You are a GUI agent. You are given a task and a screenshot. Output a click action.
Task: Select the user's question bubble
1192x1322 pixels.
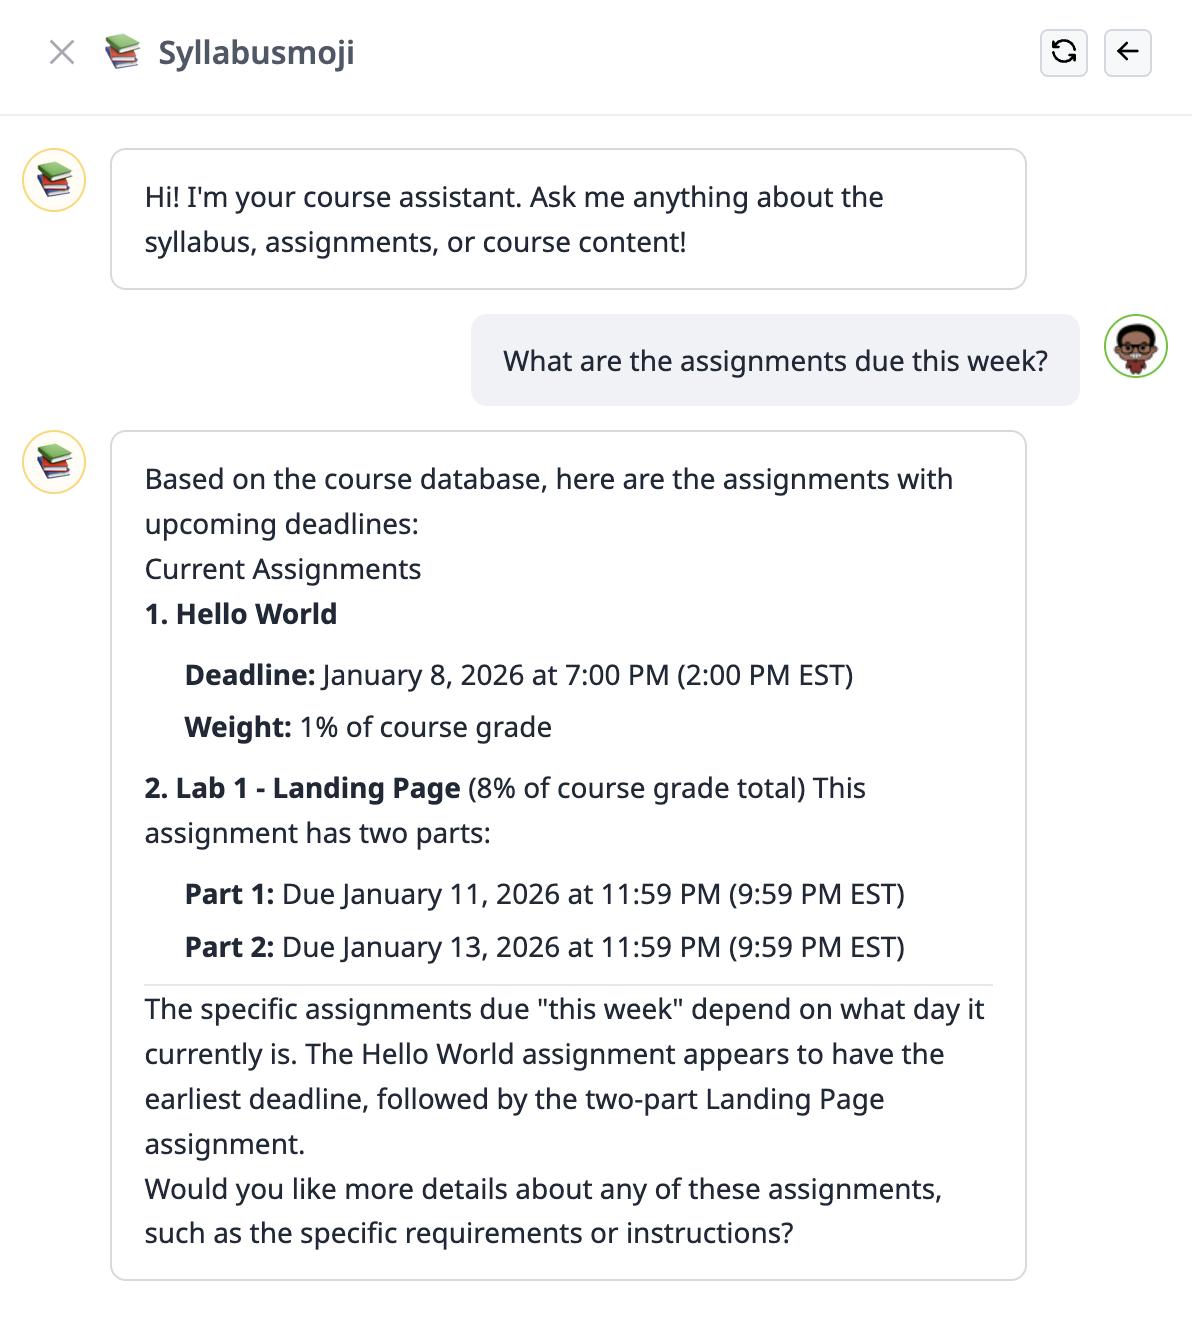click(775, 360)
